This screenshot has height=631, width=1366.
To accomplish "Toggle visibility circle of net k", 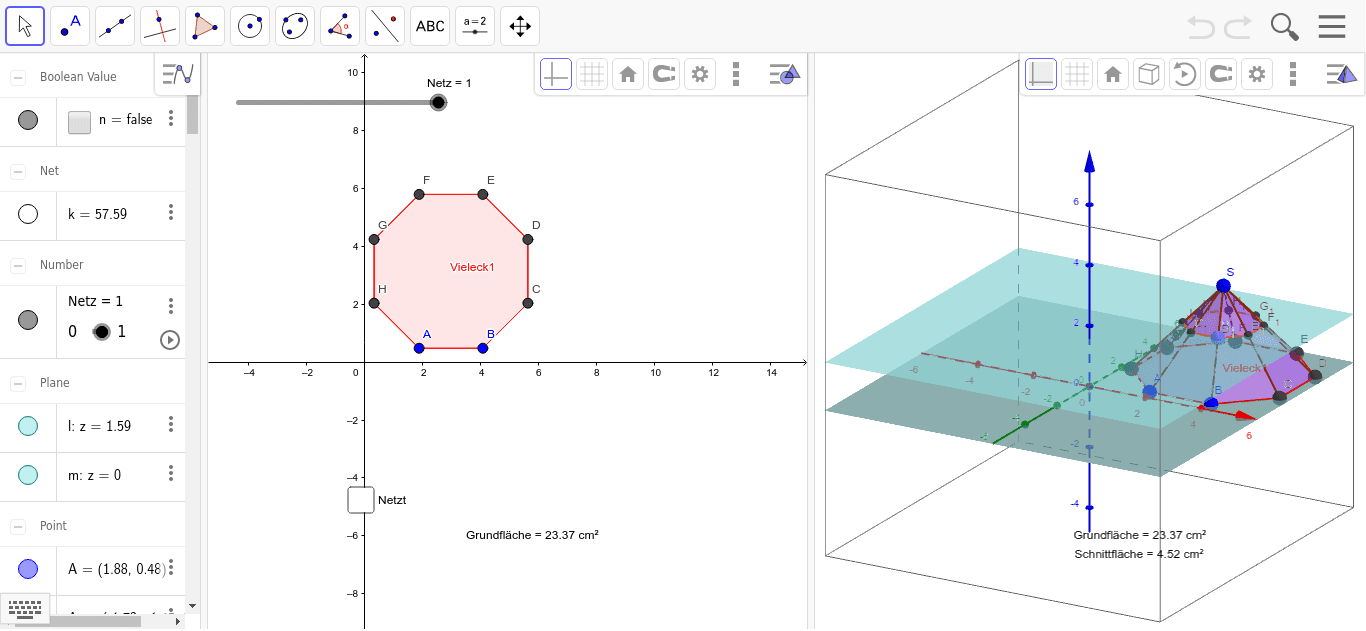I will tap(28, 214).
